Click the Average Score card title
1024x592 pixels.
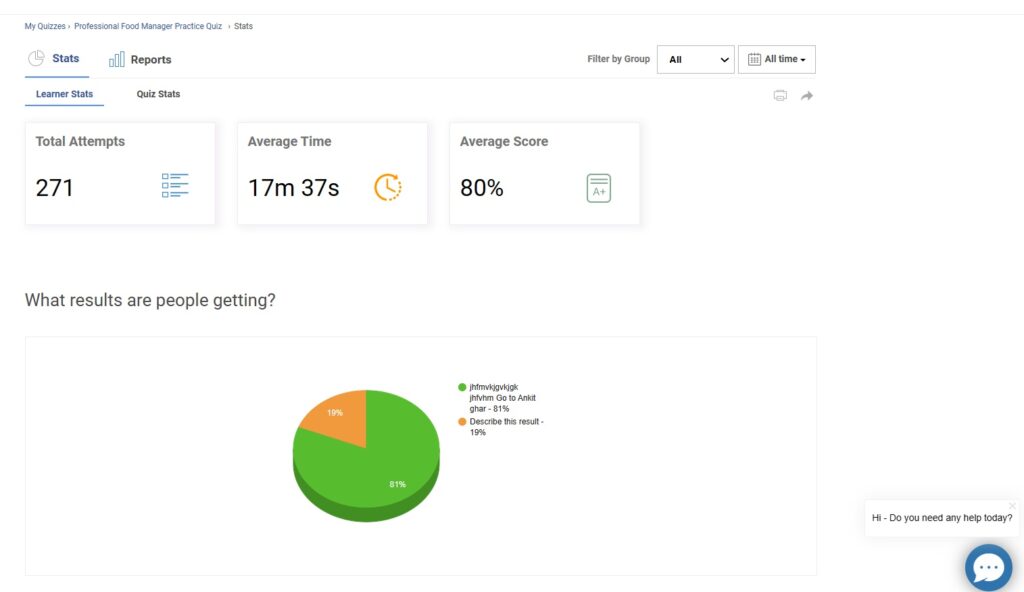pyautogui.click(x=504, y=141)
